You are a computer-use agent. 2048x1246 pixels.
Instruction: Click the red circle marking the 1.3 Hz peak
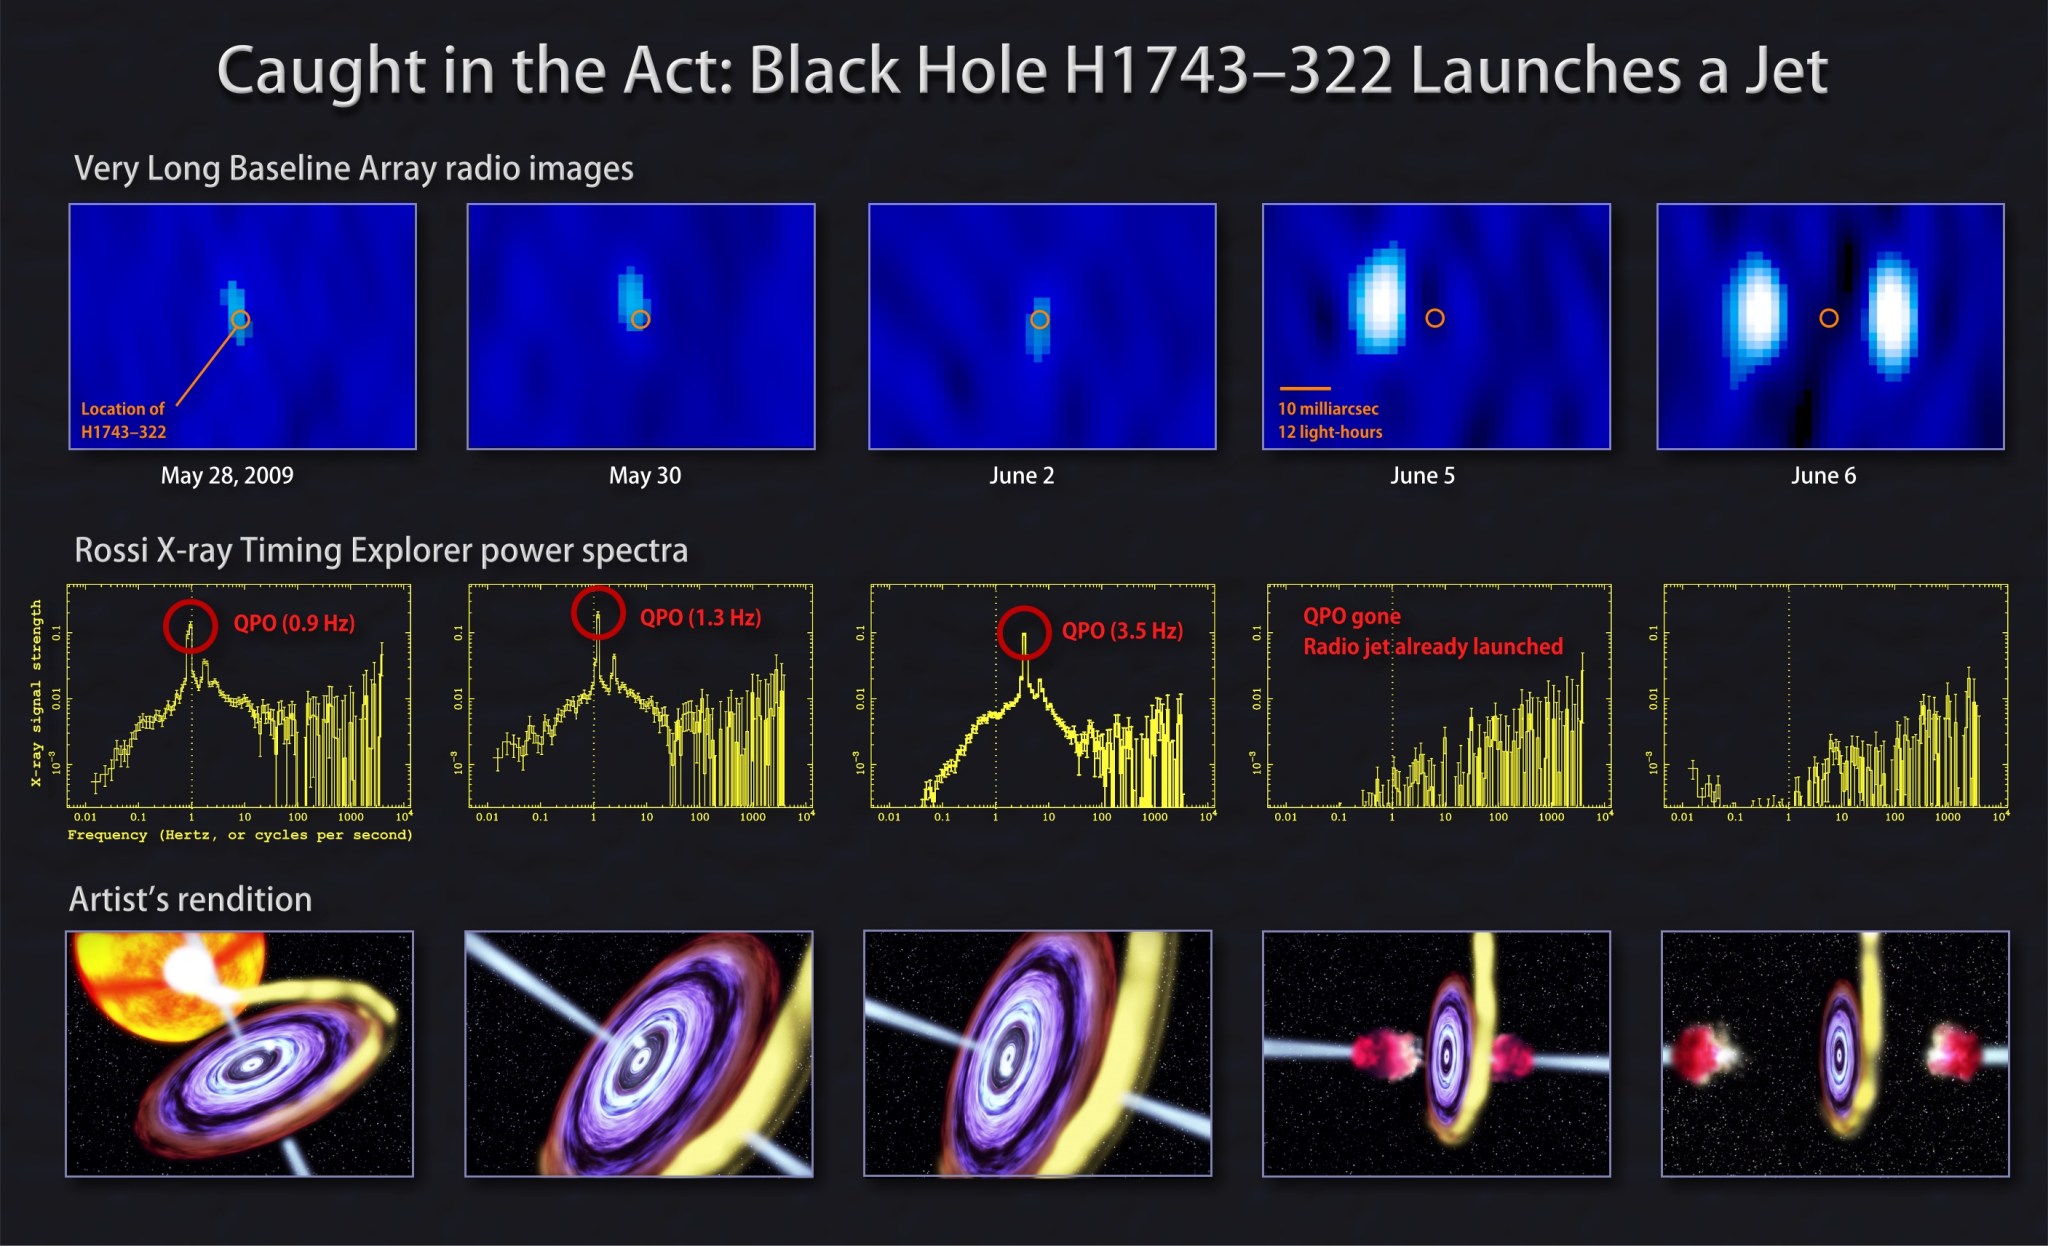coord(598,612)
